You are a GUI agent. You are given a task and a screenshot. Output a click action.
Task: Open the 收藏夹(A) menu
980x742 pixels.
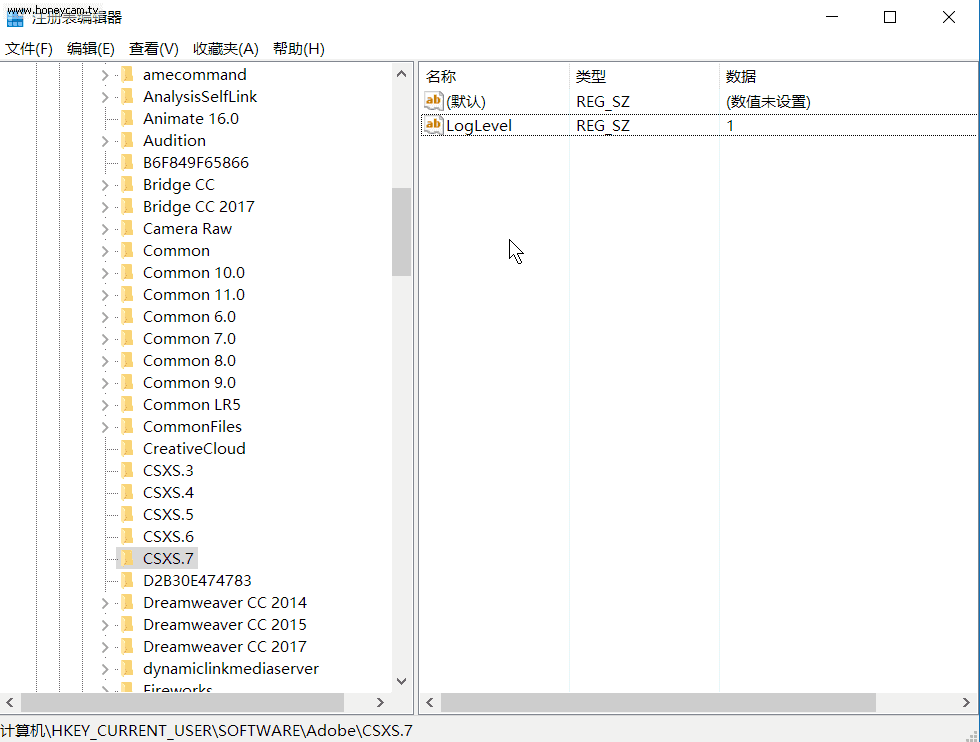[226, 49]
